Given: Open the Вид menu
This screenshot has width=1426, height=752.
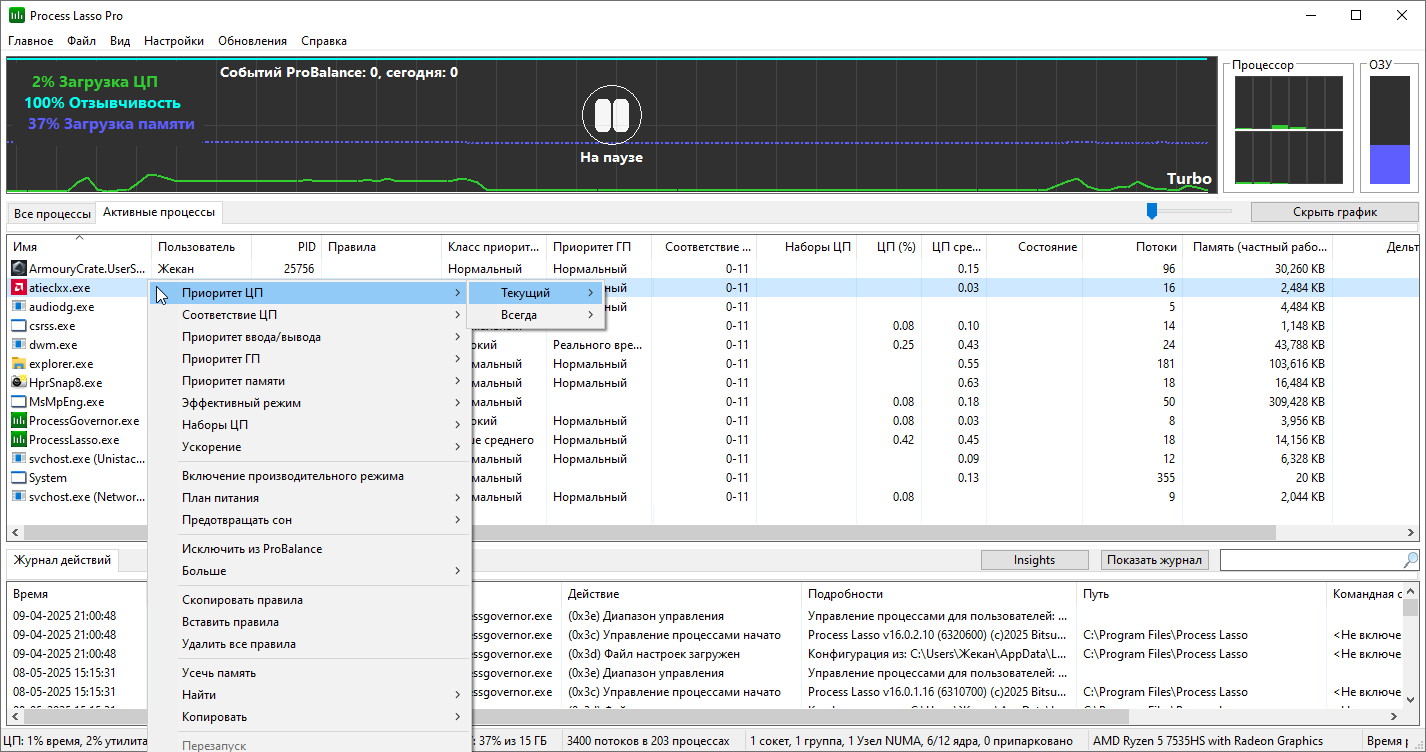Looking at the screenshot, I should point(120,41).
